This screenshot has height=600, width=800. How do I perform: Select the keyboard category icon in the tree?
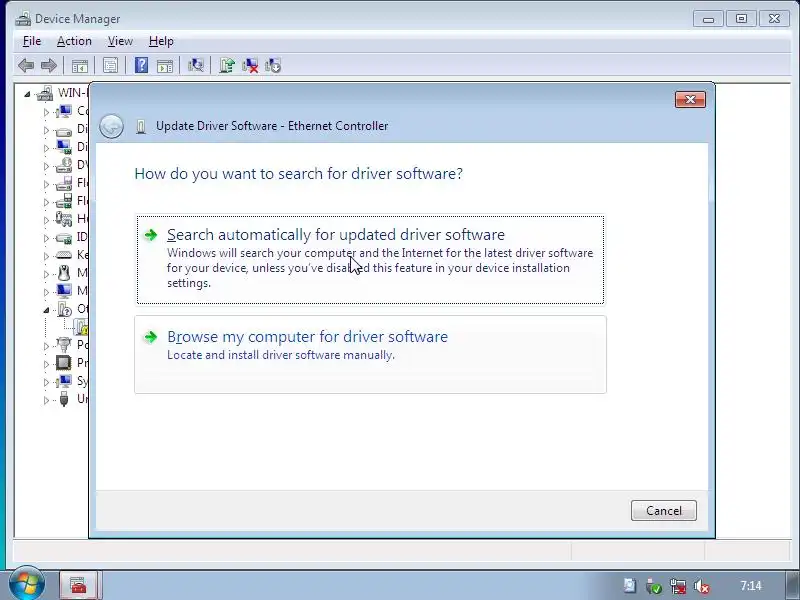[x=64, y=255]
